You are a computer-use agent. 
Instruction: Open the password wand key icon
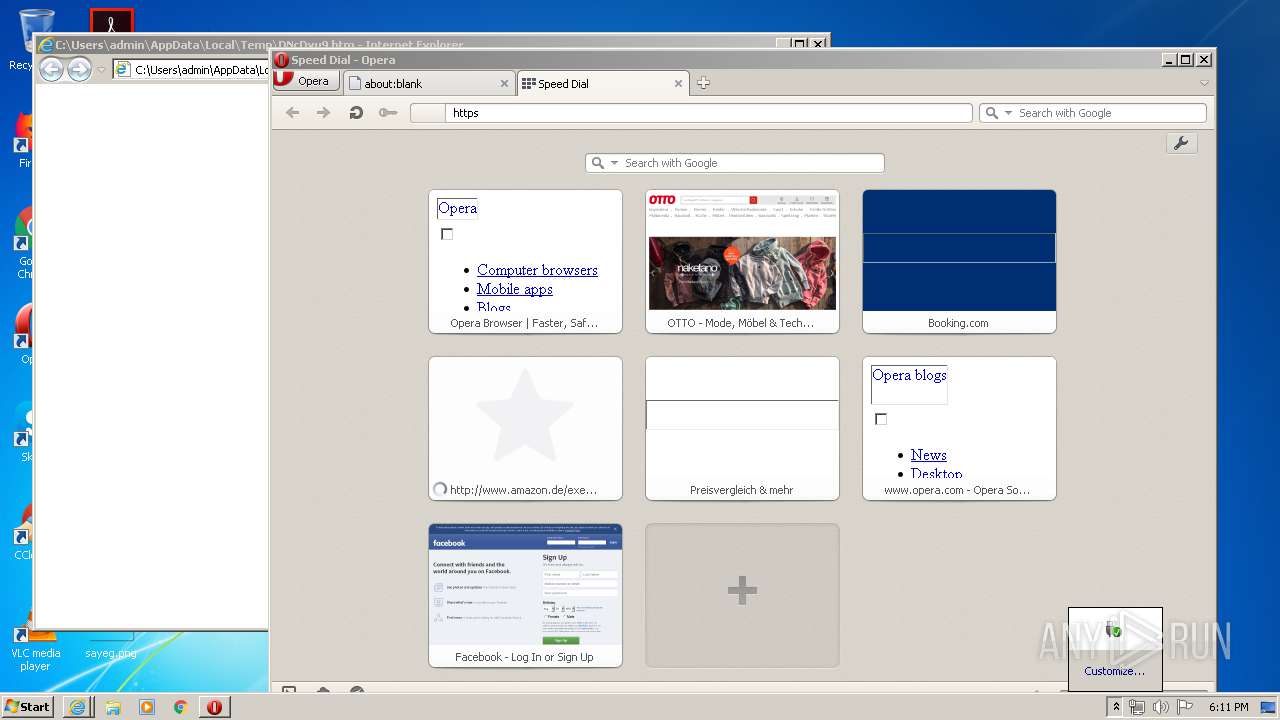click(388, 113)
